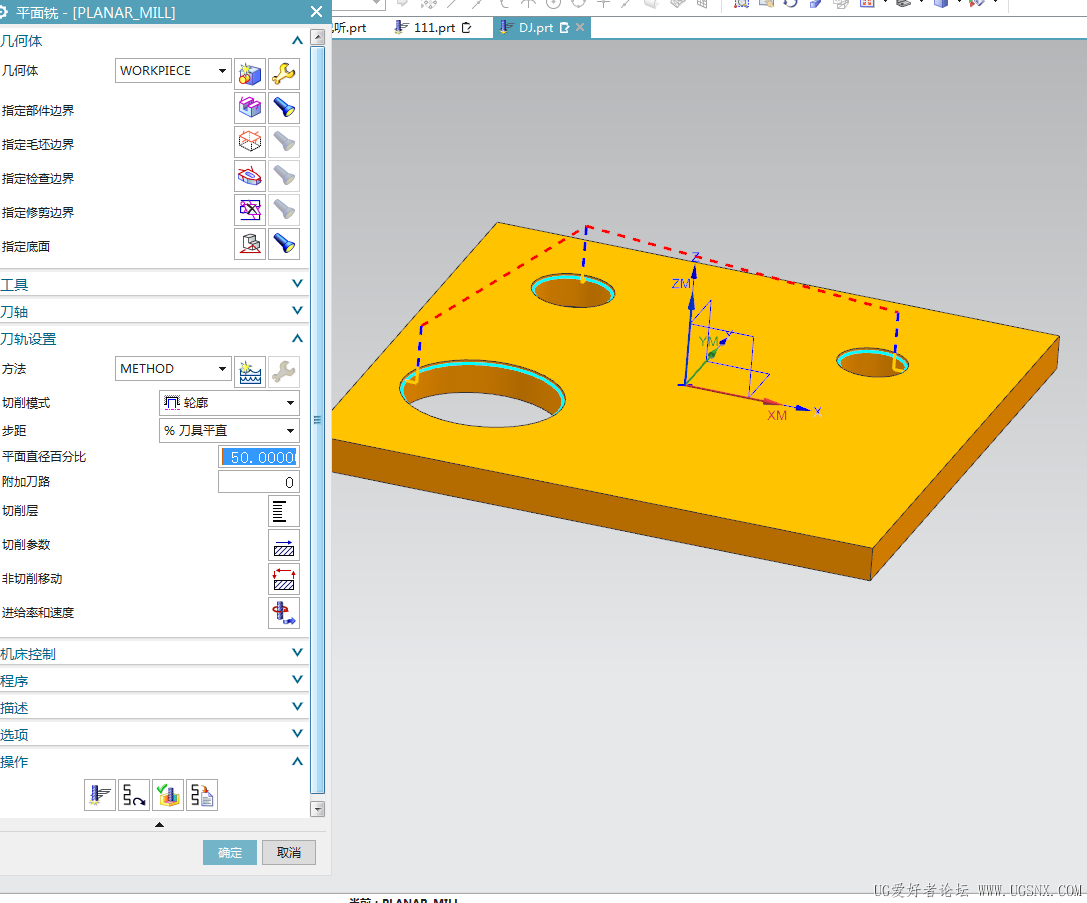The height and width of the screenshot is (903, 1087).
Task: Collapse the path settings (刀轨设置) section
Action: point(297,338)
